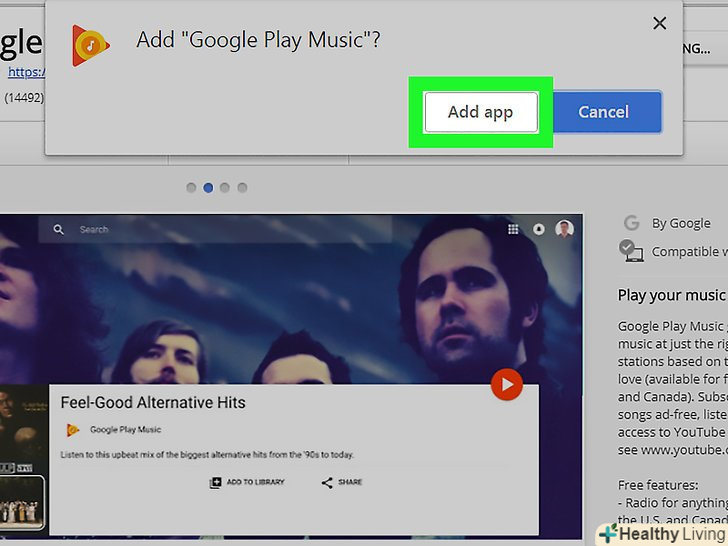
Task: Click the Google G logo
Action: [631, 223]
